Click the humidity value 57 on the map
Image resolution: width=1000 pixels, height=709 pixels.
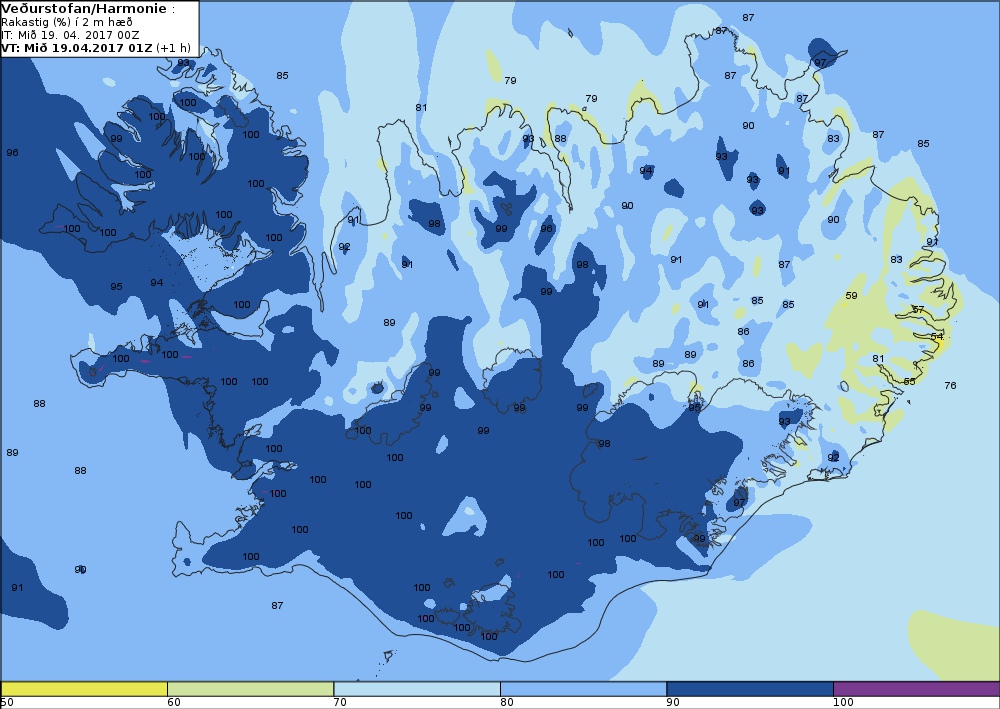point(918,309)
